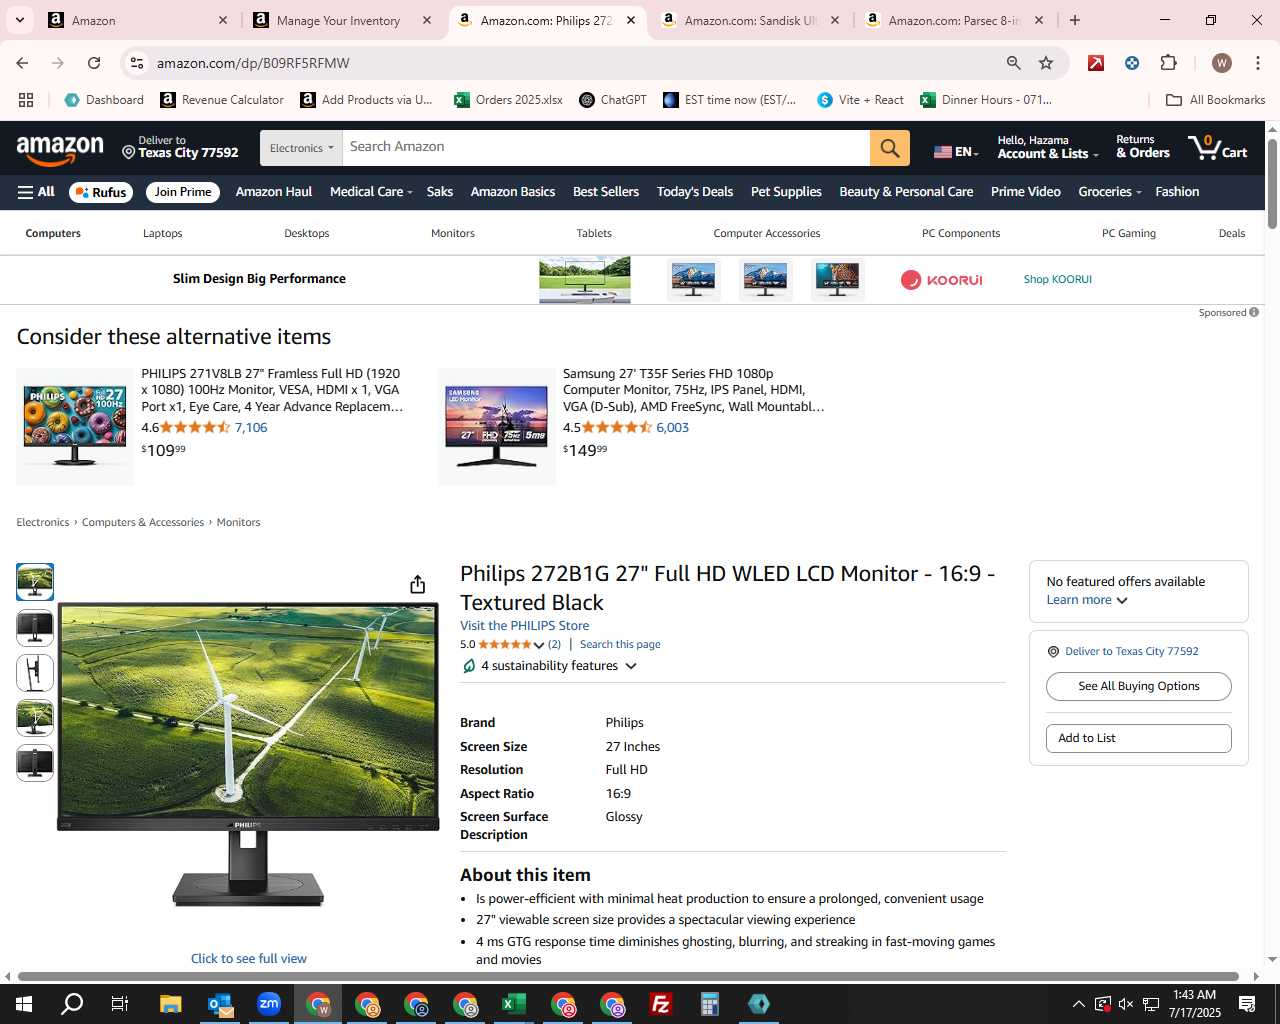Visit the PHILIPS Store link
Image resolution: width=1280 pixels, height=1024 pixels.
point(524,626)
